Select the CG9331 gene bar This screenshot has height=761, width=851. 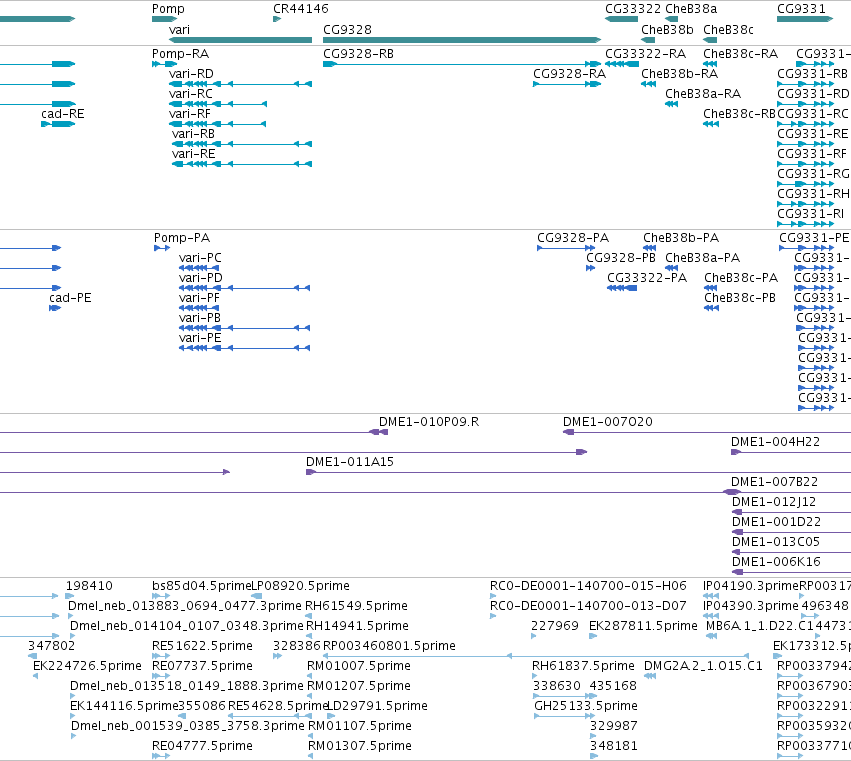coord(805,19)
